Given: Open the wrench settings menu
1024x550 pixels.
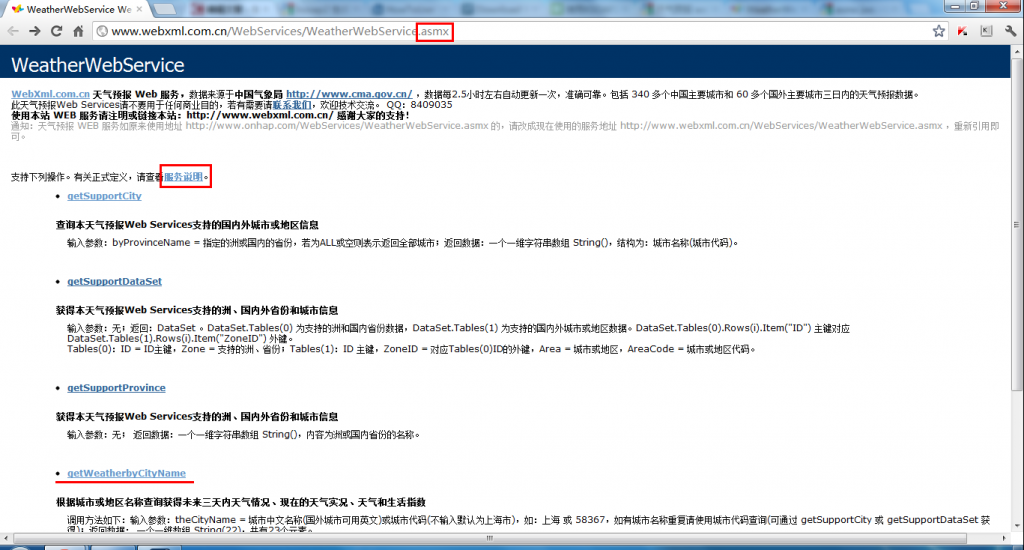Looking at the screenshot, I should [1010, 31].
